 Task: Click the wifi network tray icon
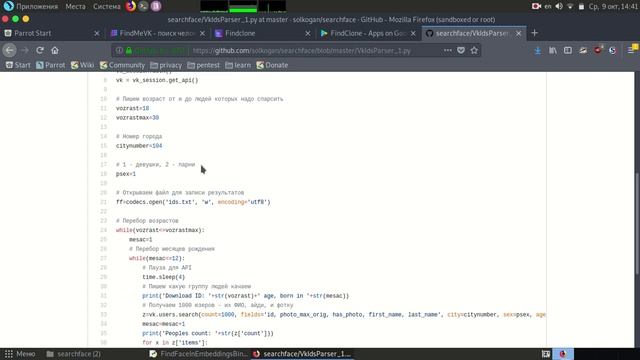click(570, 6)
